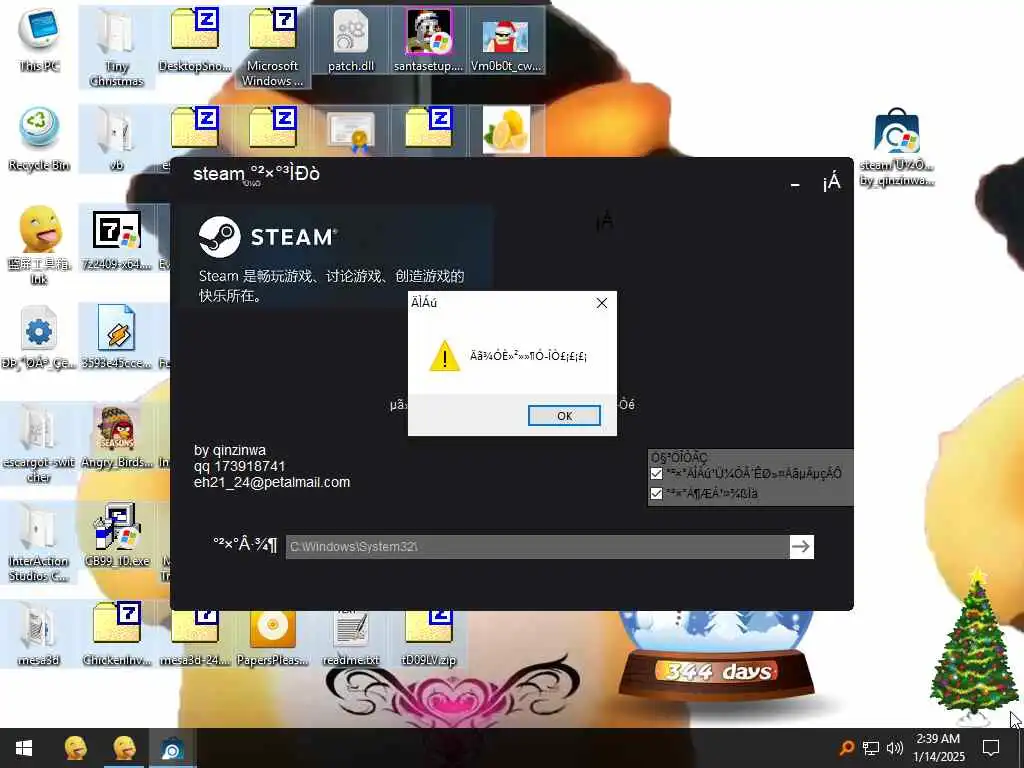The height and width of the screenshot is (768, 1024).
Task: Click the orange search tray icon
Action: click(x=847, y=748)
